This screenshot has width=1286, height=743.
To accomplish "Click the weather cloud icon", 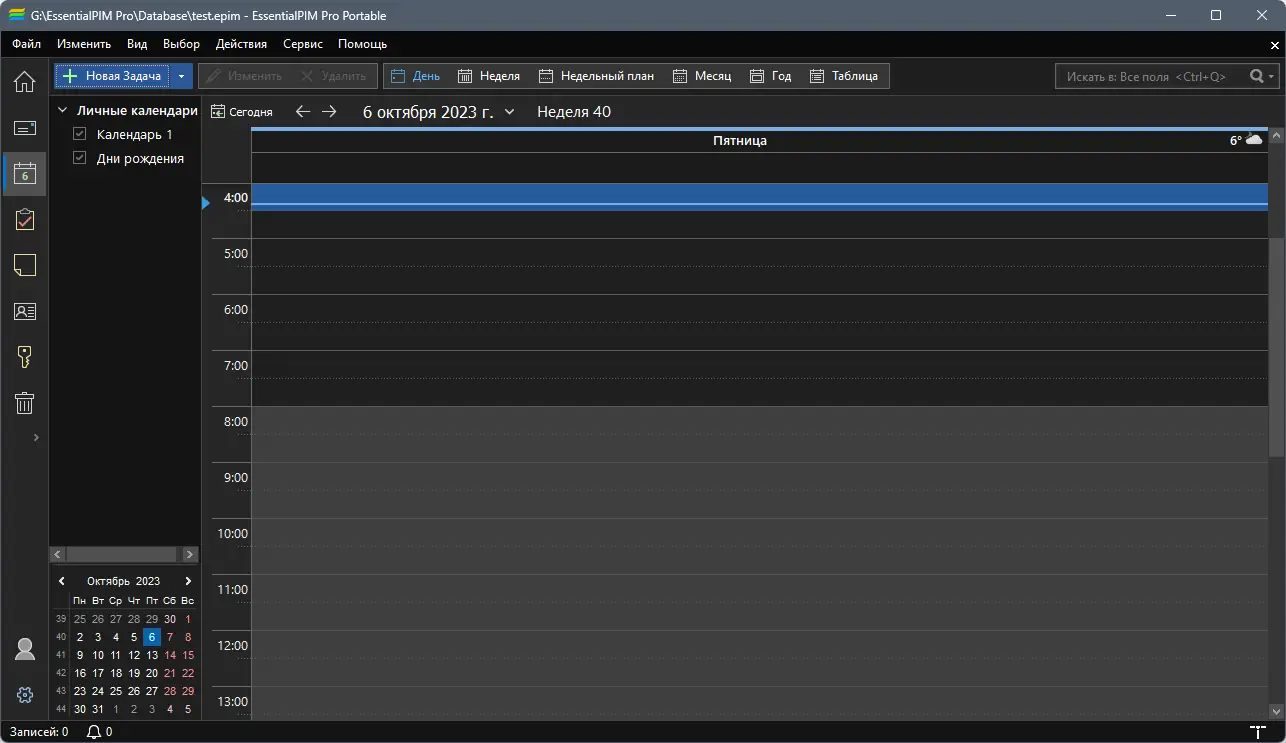I will click(x=1254, y=140).
